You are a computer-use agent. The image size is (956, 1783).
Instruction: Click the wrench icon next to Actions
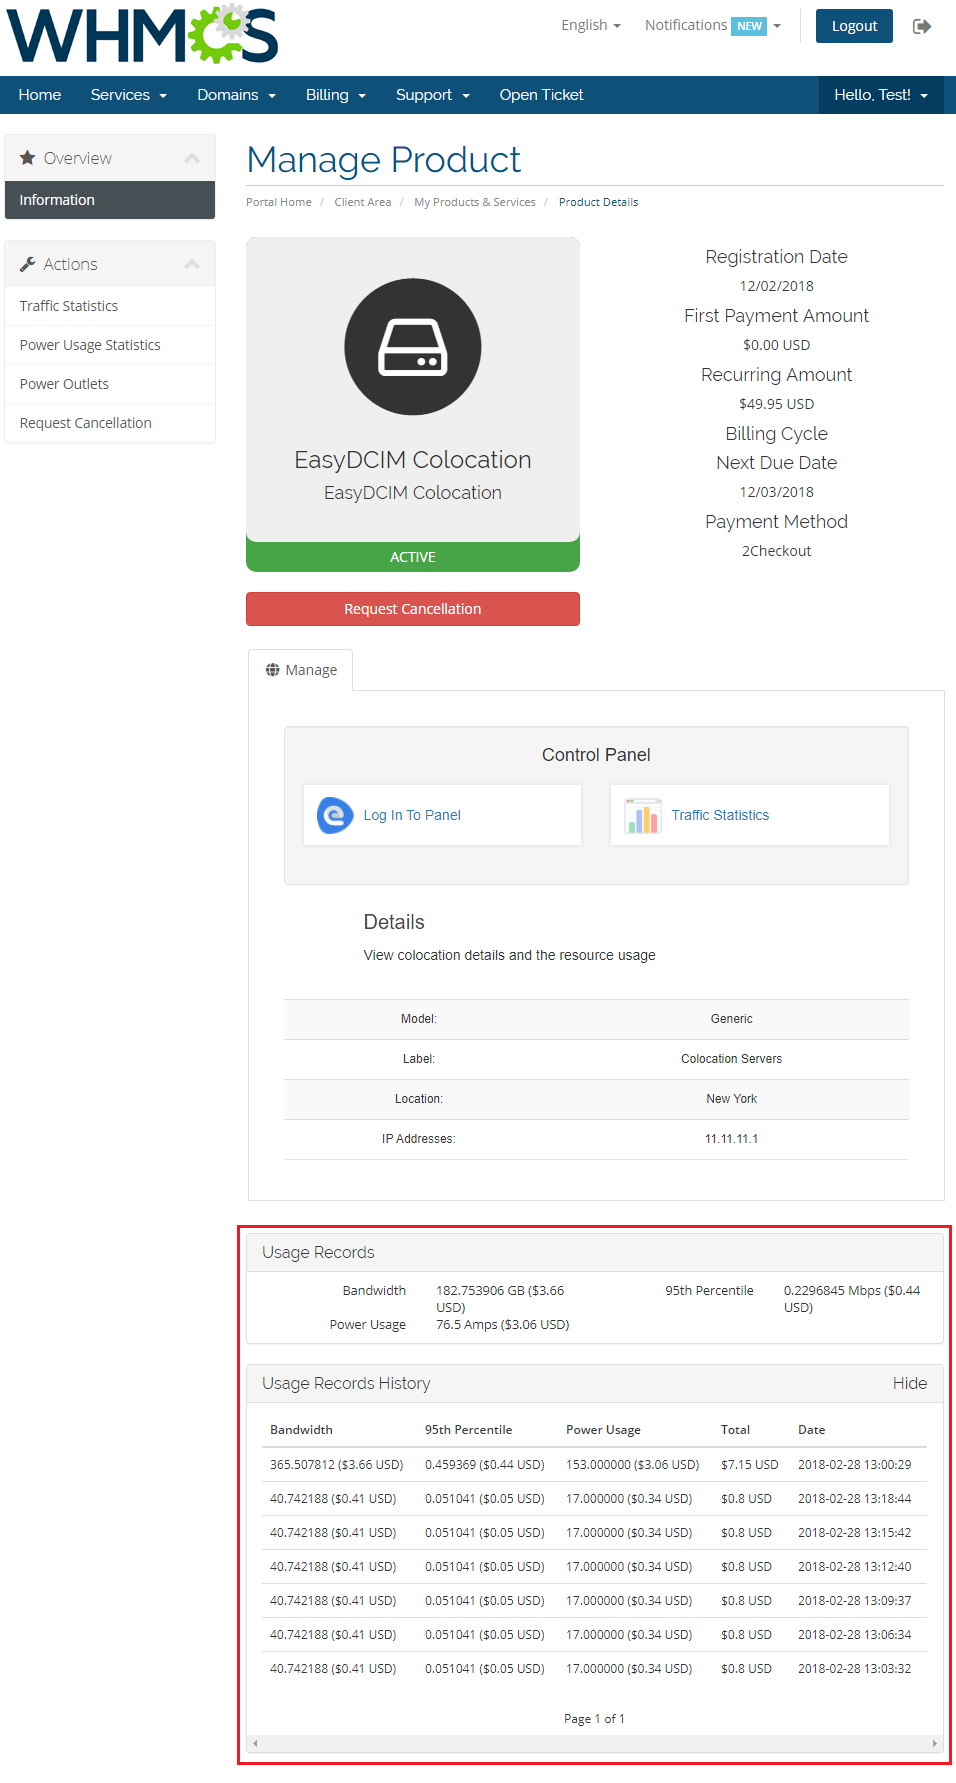28,264
